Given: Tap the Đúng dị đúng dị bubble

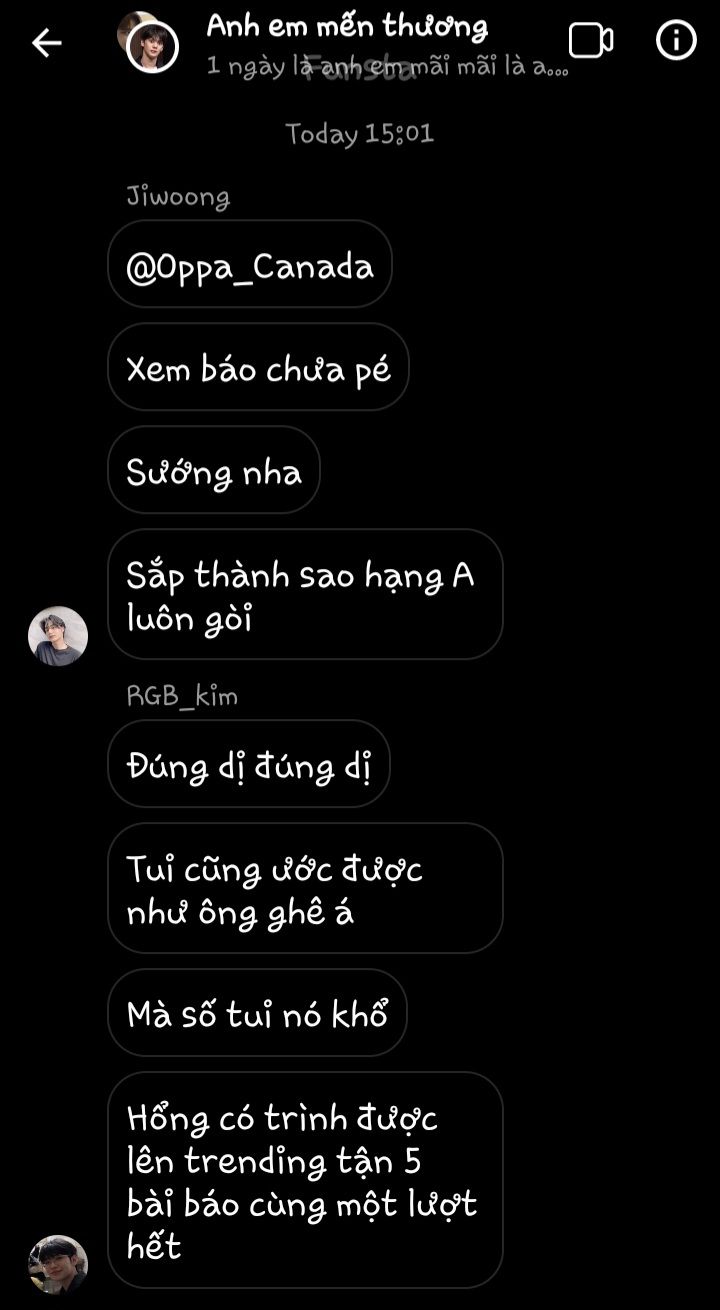Looking at the screenshot, I should (x=249, y=765).
